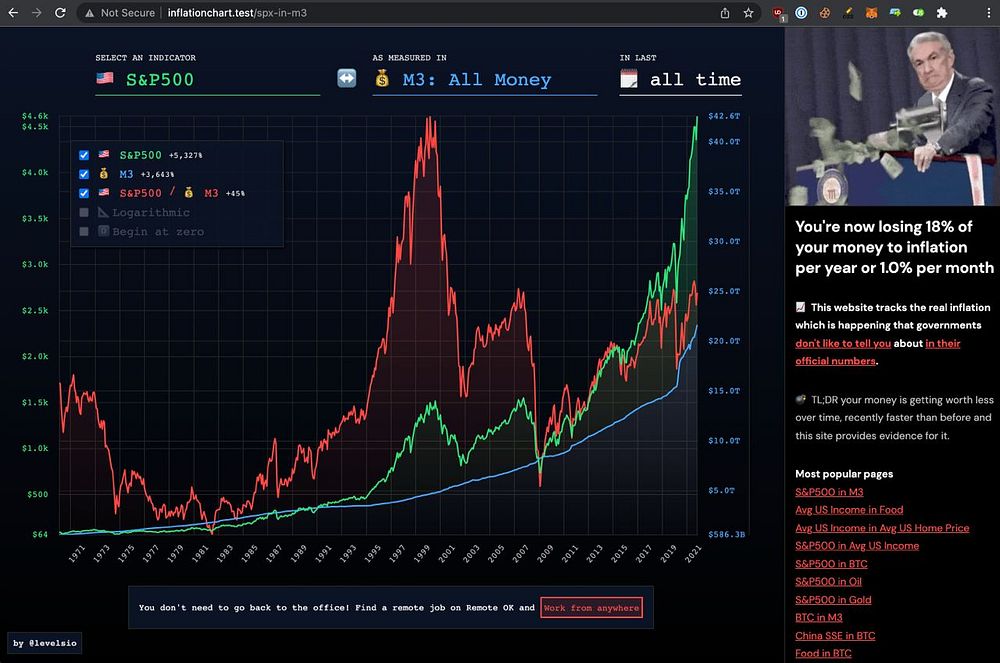
Task: Enable the Logarithmic checkbox
Action: click(x=84, y=212)
